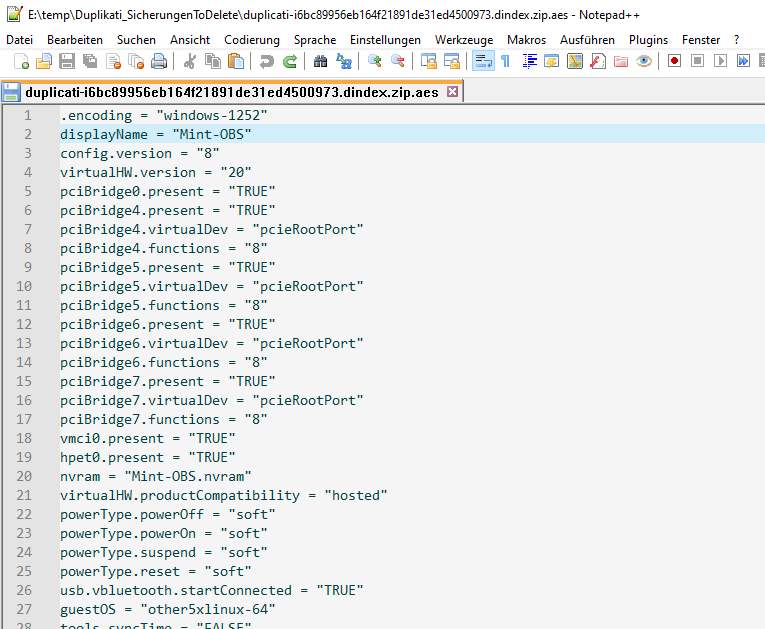The height and width of the screenshot is (629, 765).
Task: Click pciBridge7.virtualDev = "pcieRootPort" line
Action: point(211,400)
